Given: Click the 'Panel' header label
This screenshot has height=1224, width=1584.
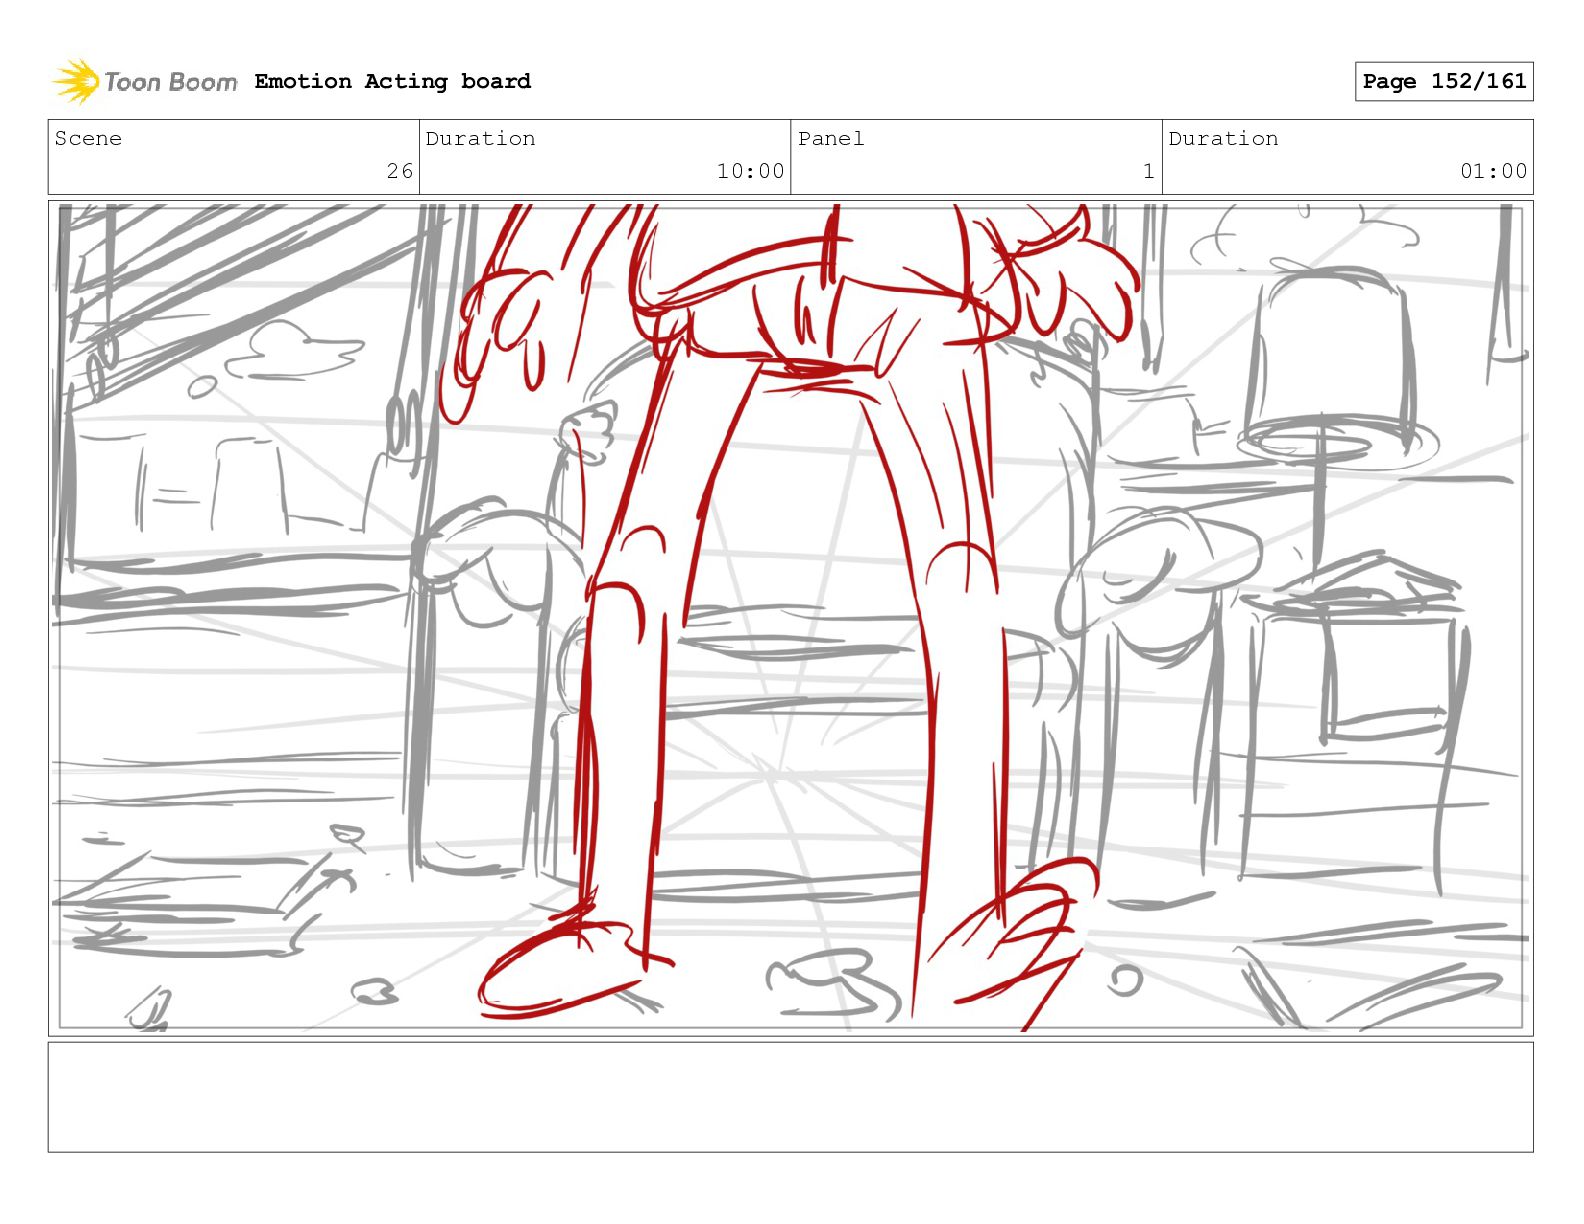Looking at the screenshot, I should [831, 138].
